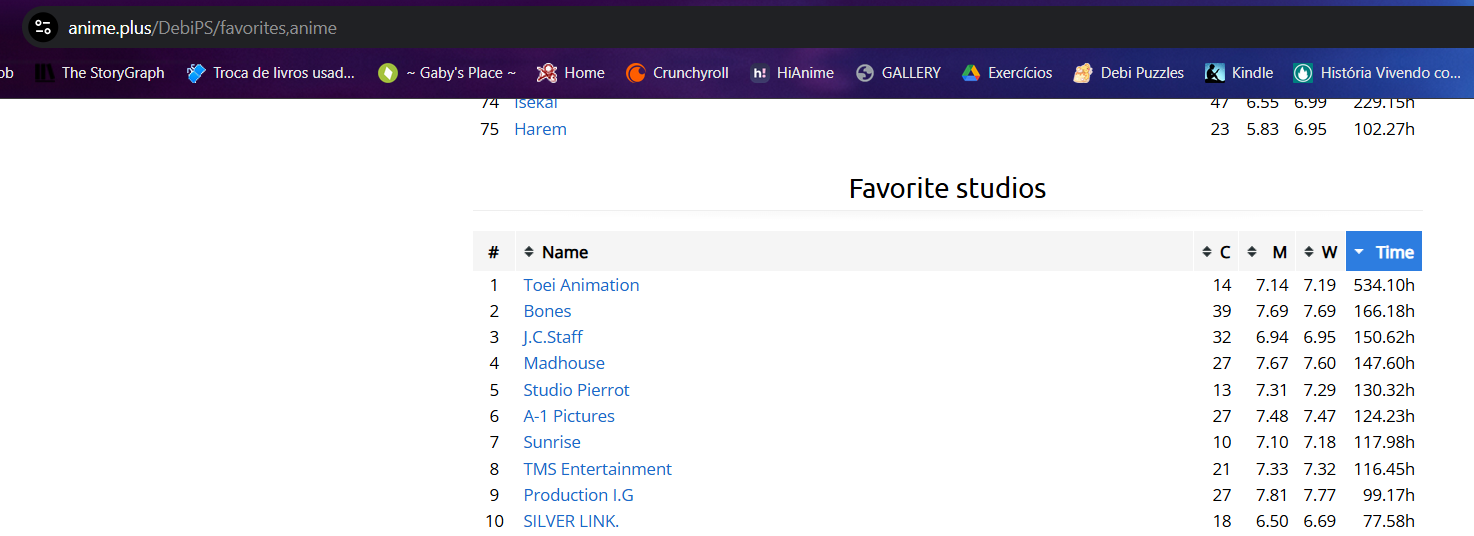
Task: Open The StoryGraph bookmark icon
Action: tap(44, 73)
